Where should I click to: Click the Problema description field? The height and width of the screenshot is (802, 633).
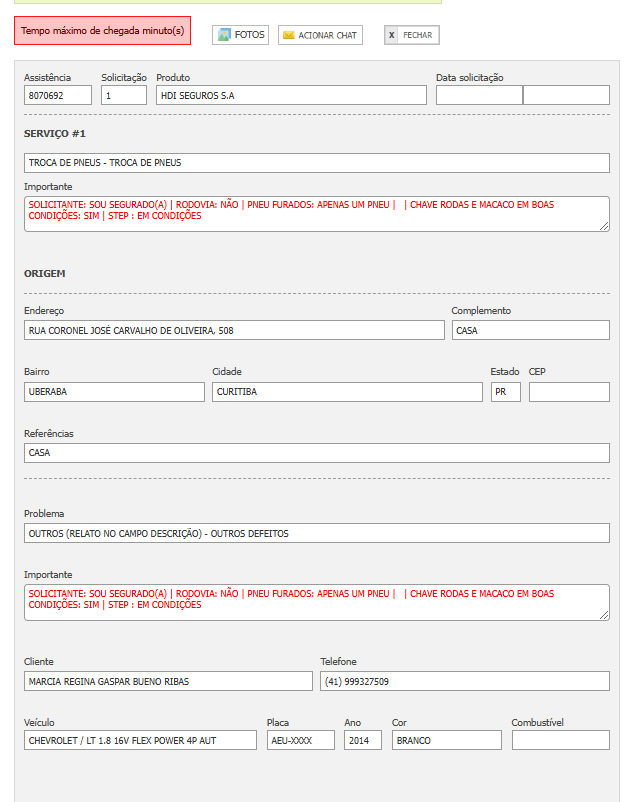tap(316, 533)
